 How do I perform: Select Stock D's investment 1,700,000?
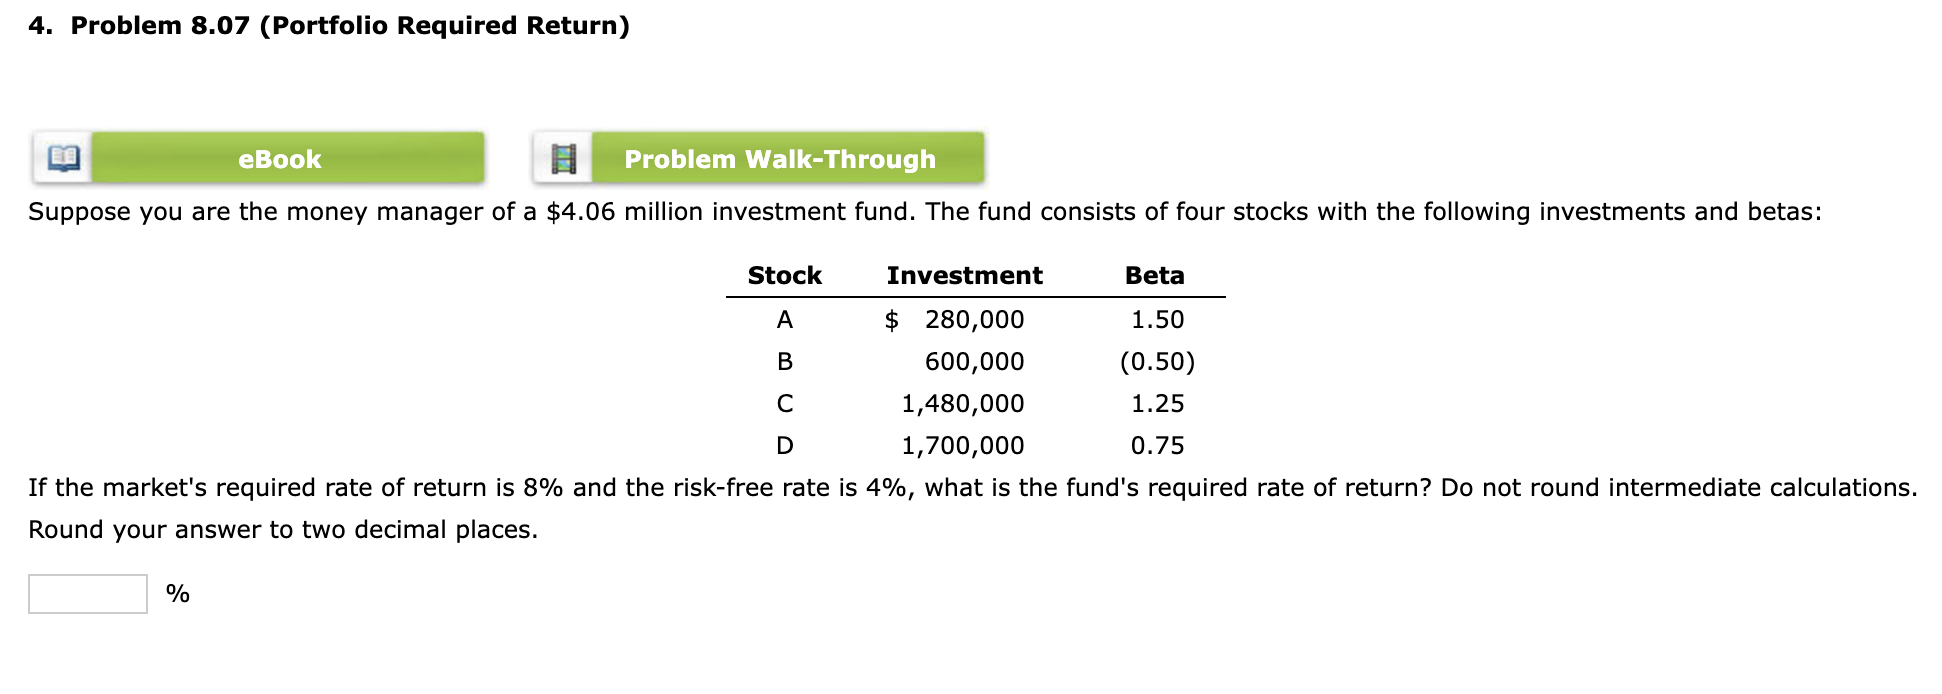click(962, 445)
